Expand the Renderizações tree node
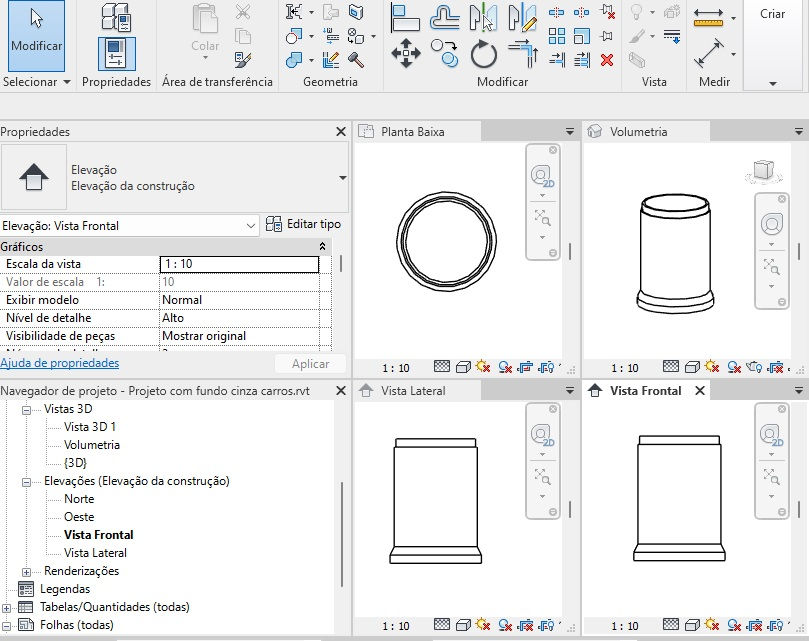This screenshot has width=809, height=641. coord(27,571)
